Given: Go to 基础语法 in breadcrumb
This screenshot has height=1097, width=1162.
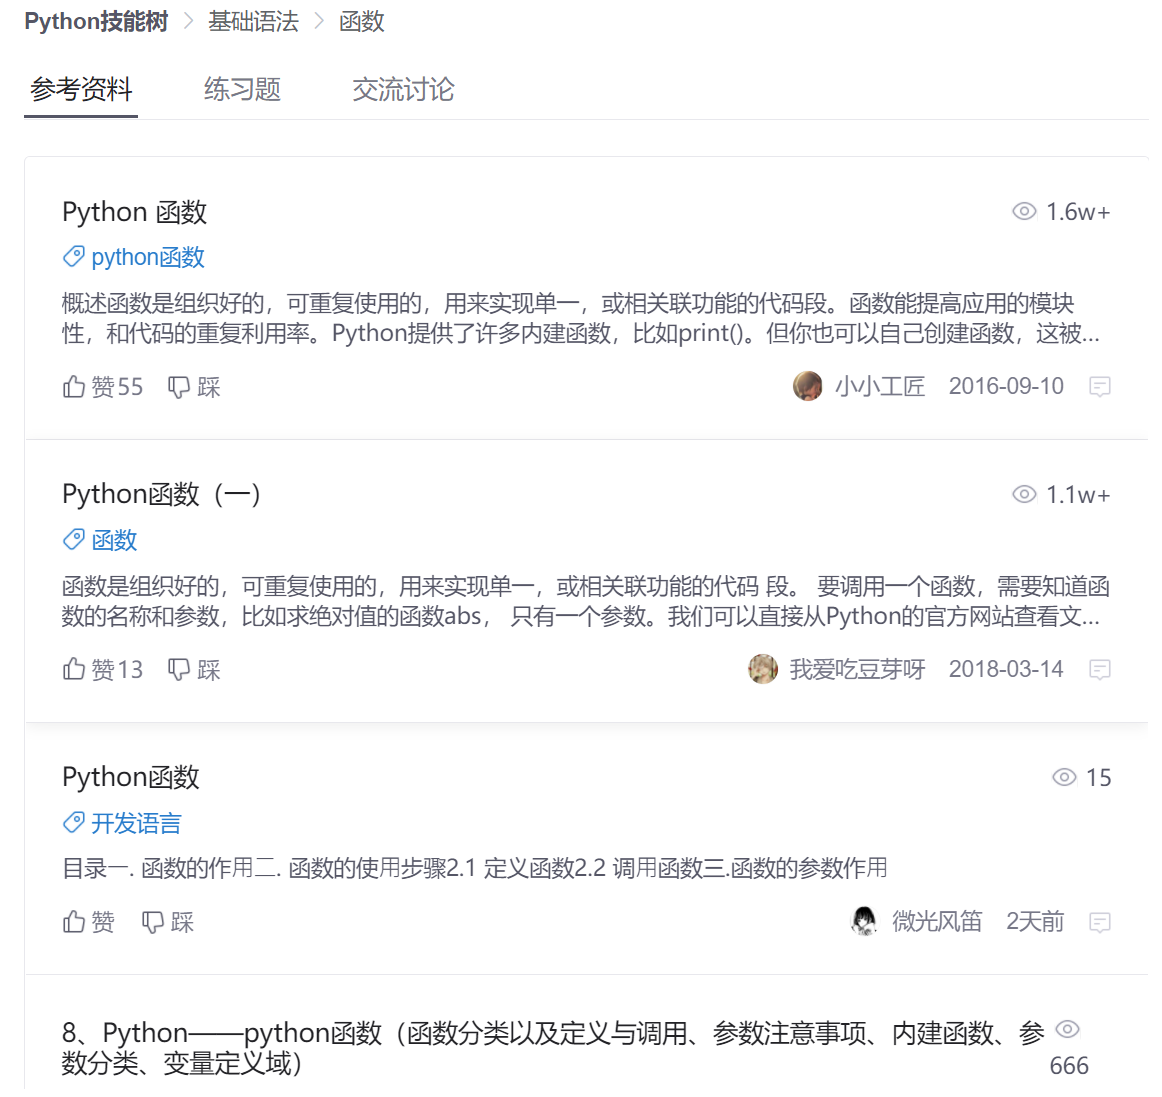Looking at the screenshot, I should [253, 21].
